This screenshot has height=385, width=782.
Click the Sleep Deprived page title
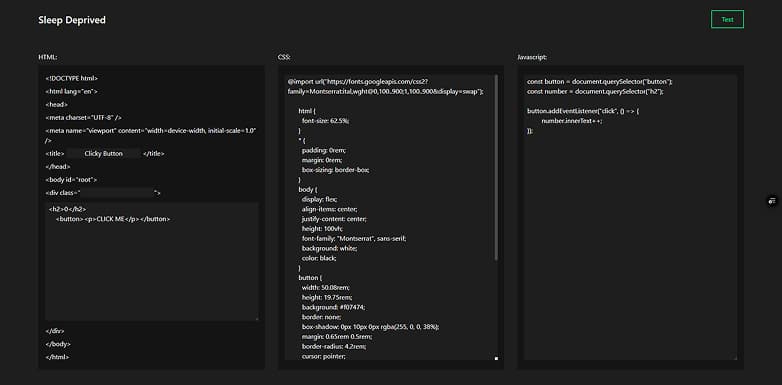(72, 20)
